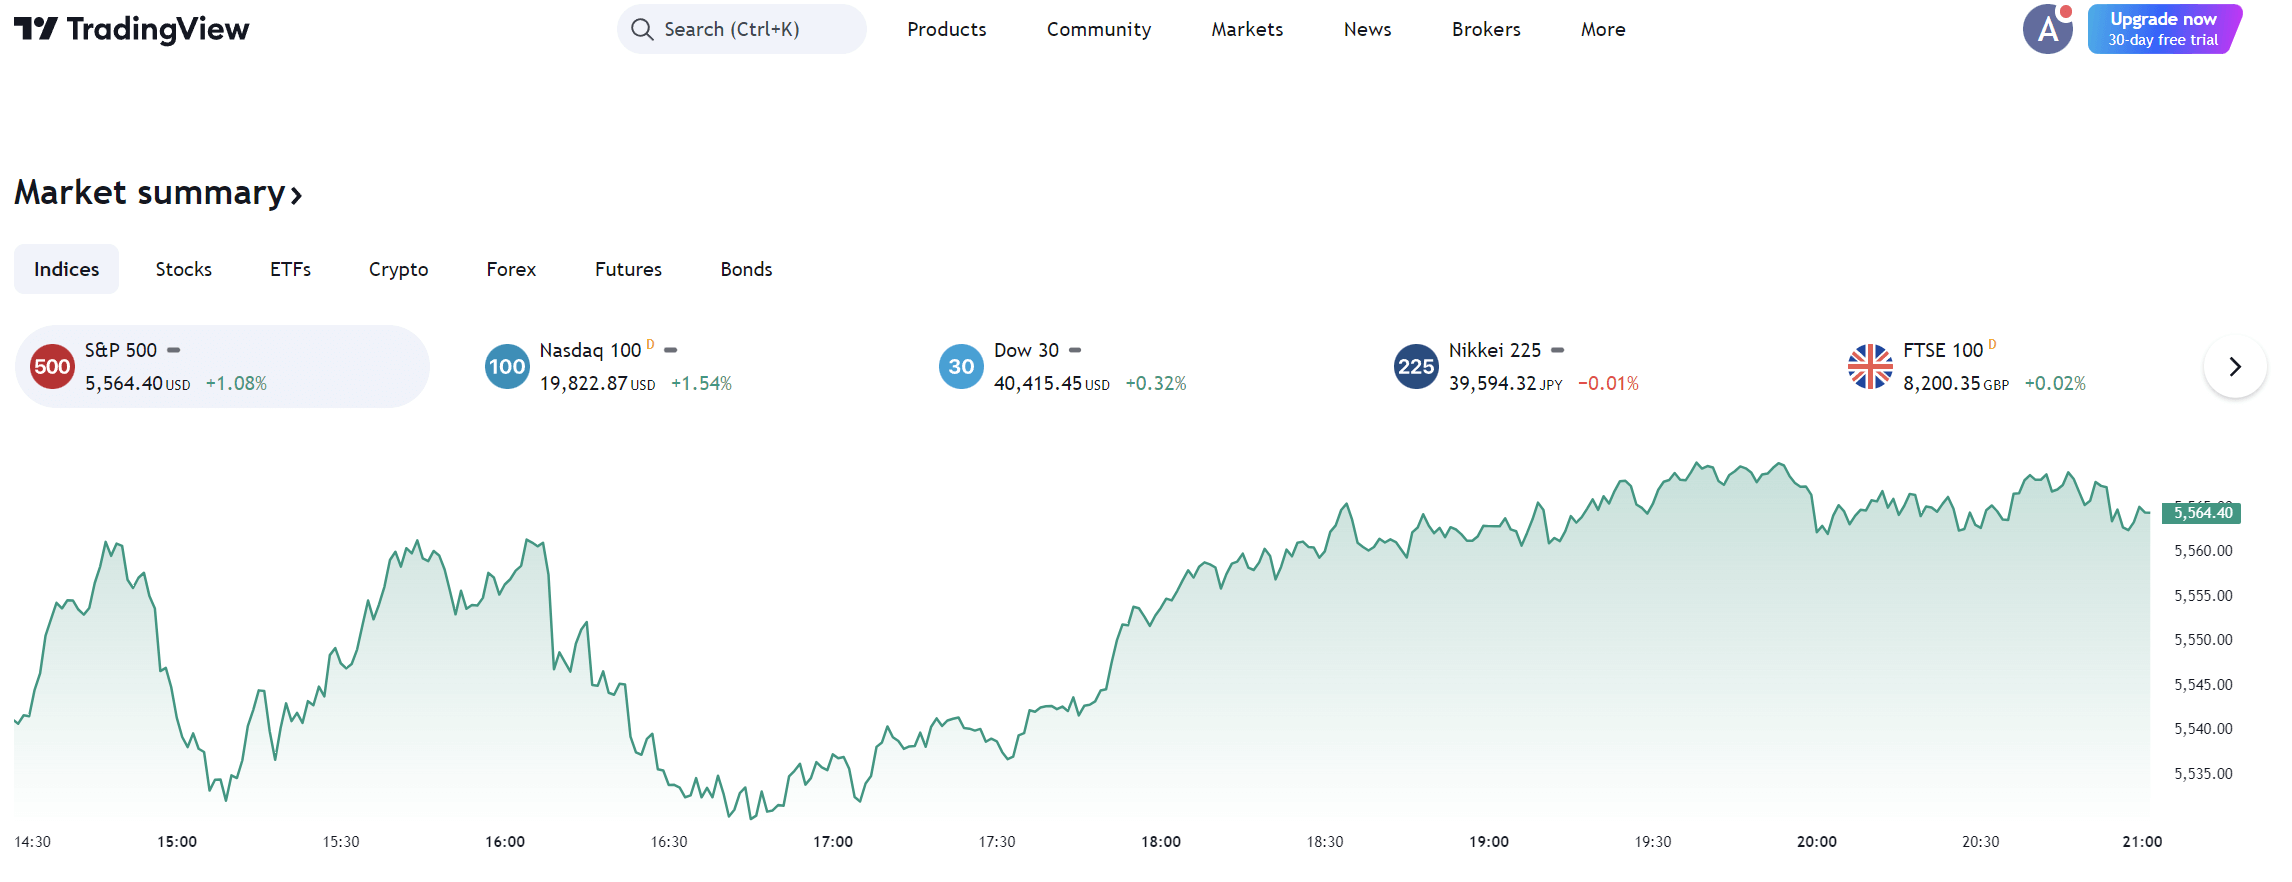Click the FTSE 100 UK flag icon

[x=1870, y=367]
